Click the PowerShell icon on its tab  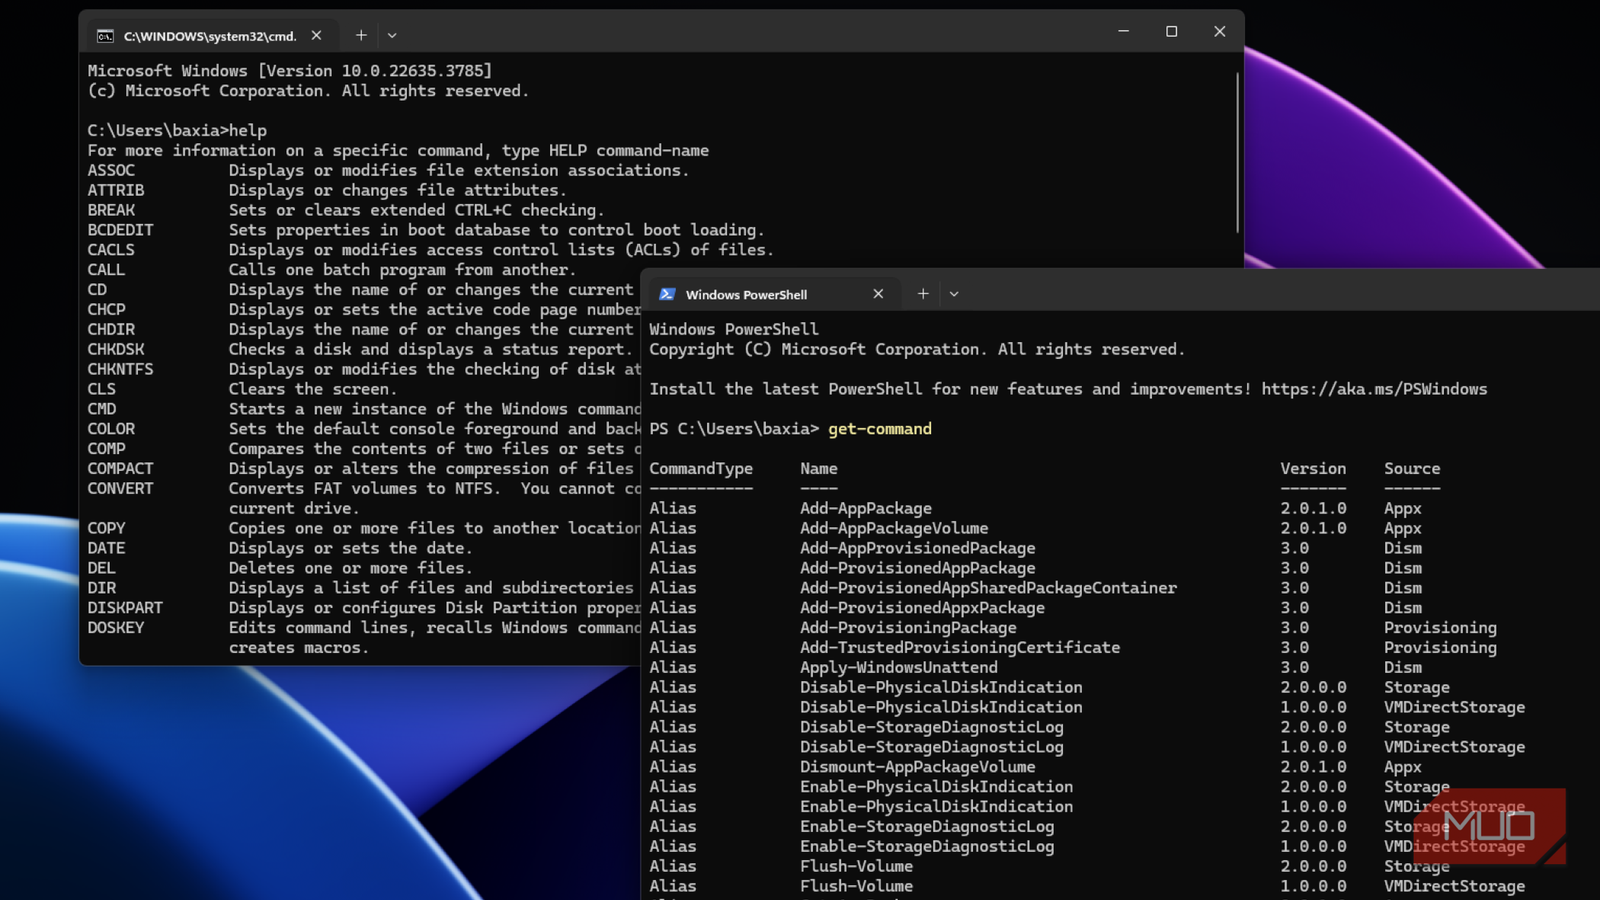(x=667, y=294)
